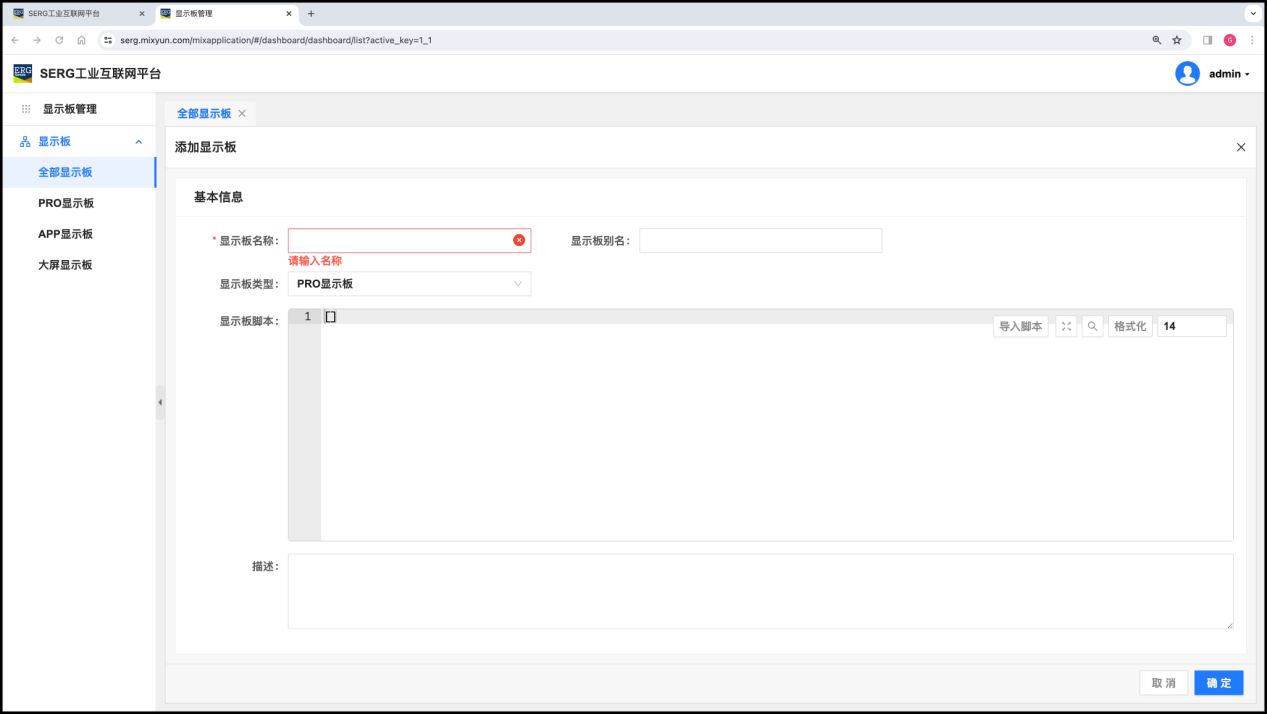Click the 确定 button
1267x714 pixels.
(x=1218, y=683)
